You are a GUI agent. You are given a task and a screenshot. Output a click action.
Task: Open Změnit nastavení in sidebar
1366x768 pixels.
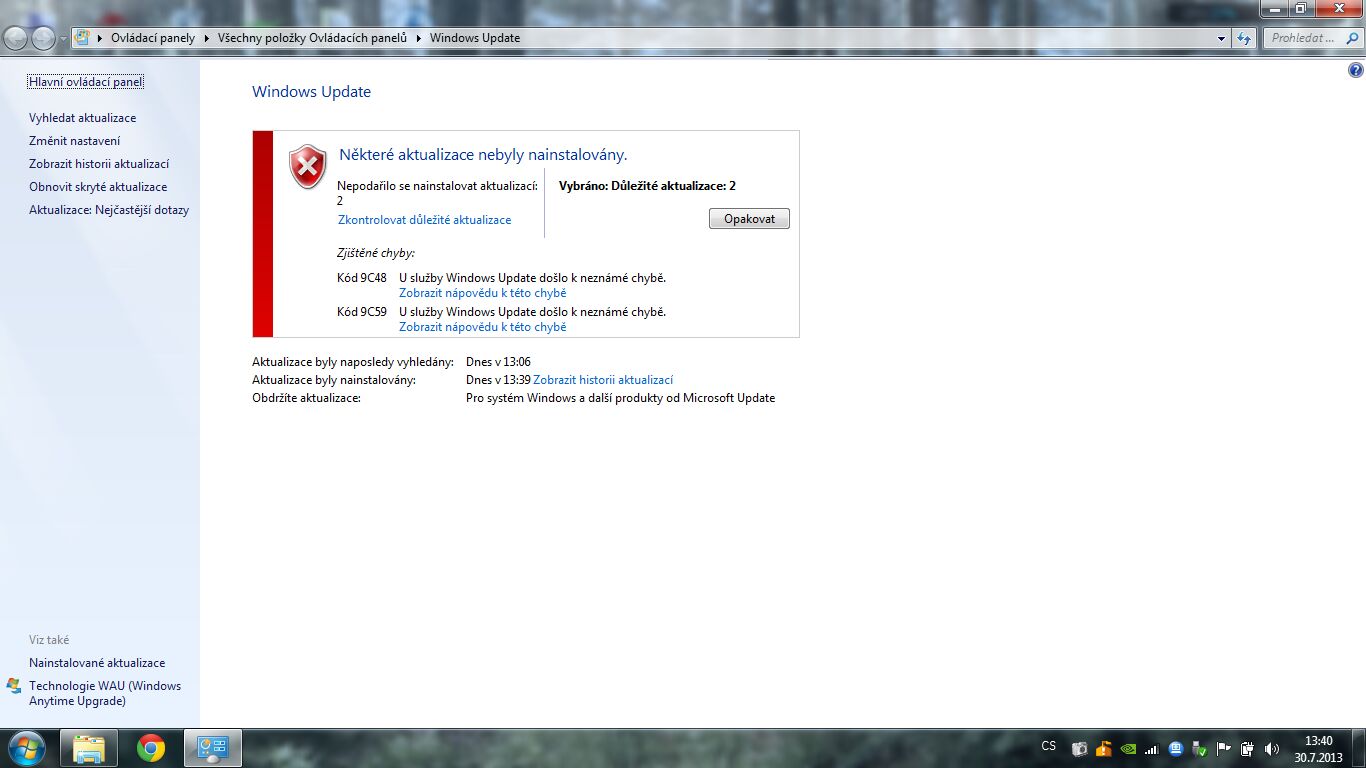[x=74, y=141]
